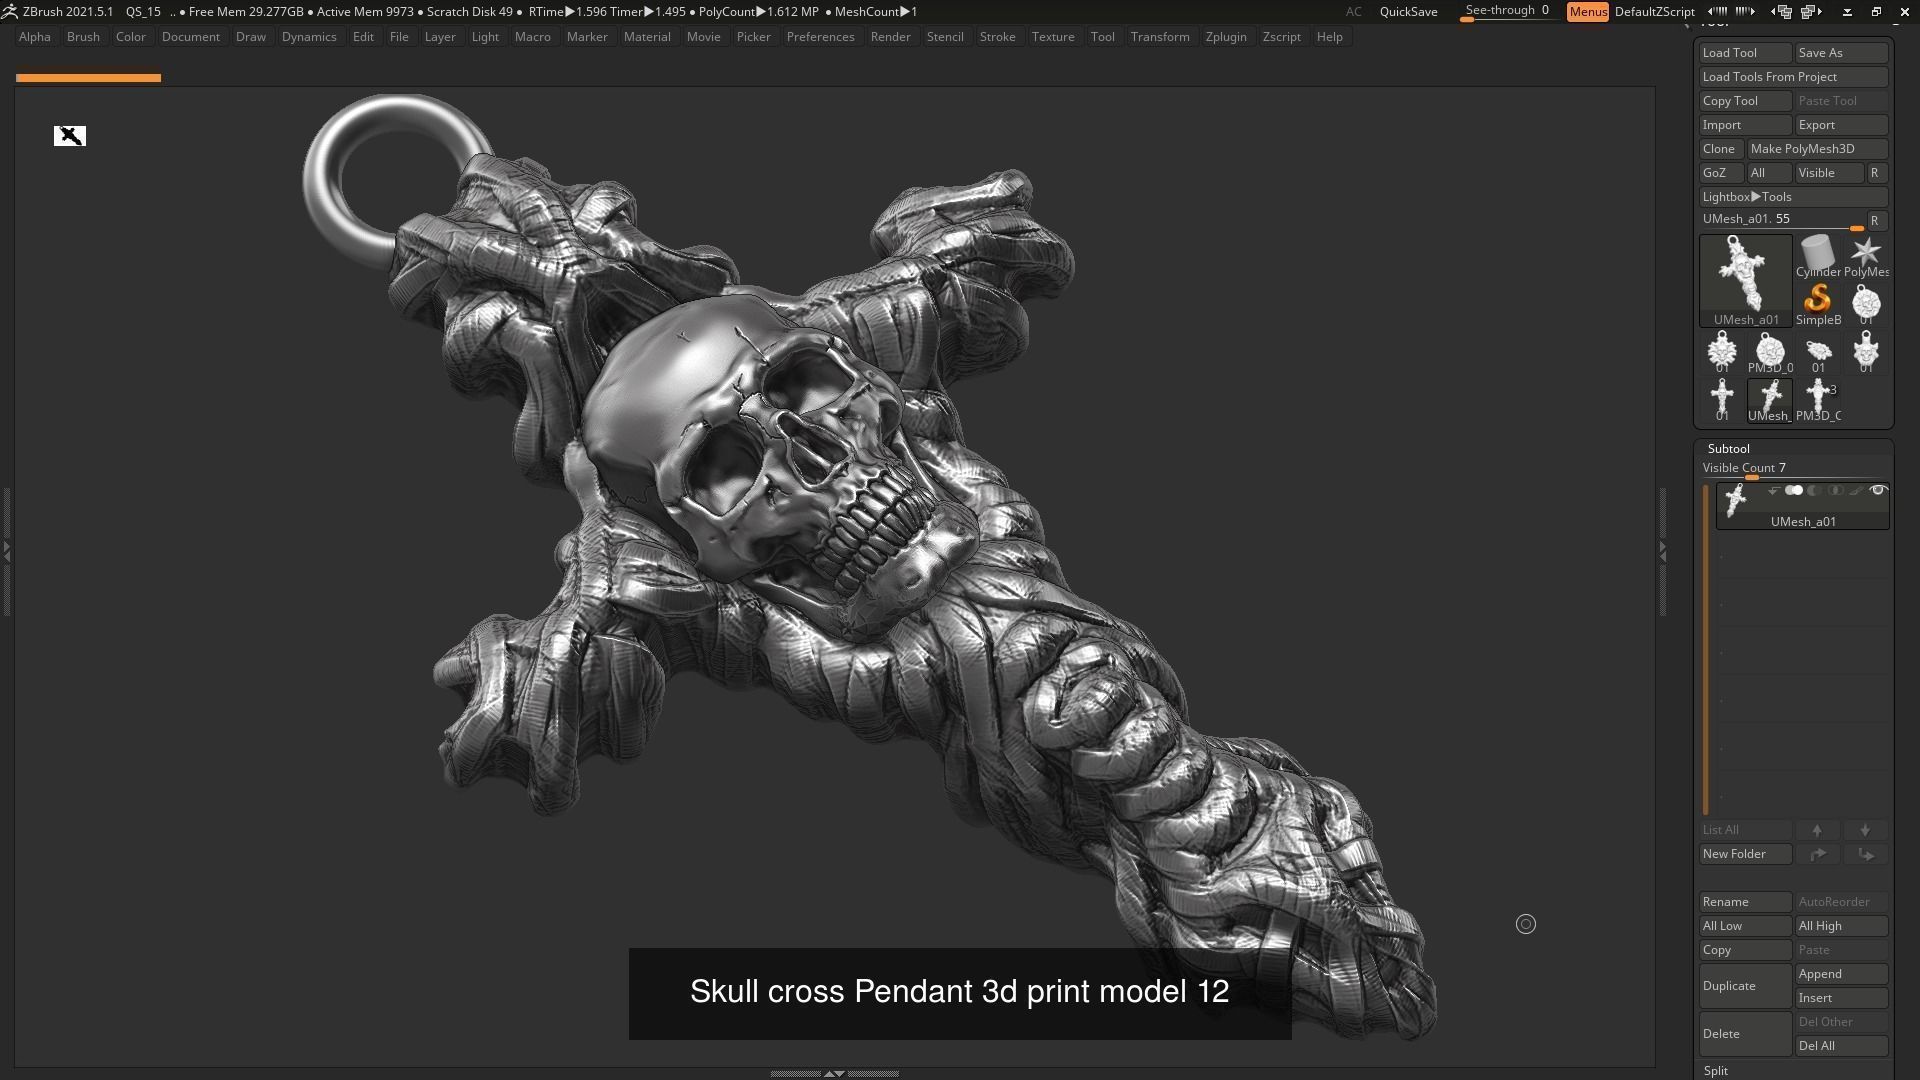The image size is (1920, 1080).
Task: Click subtool move-up arrow icon
Action: [x=1817, y=830]
